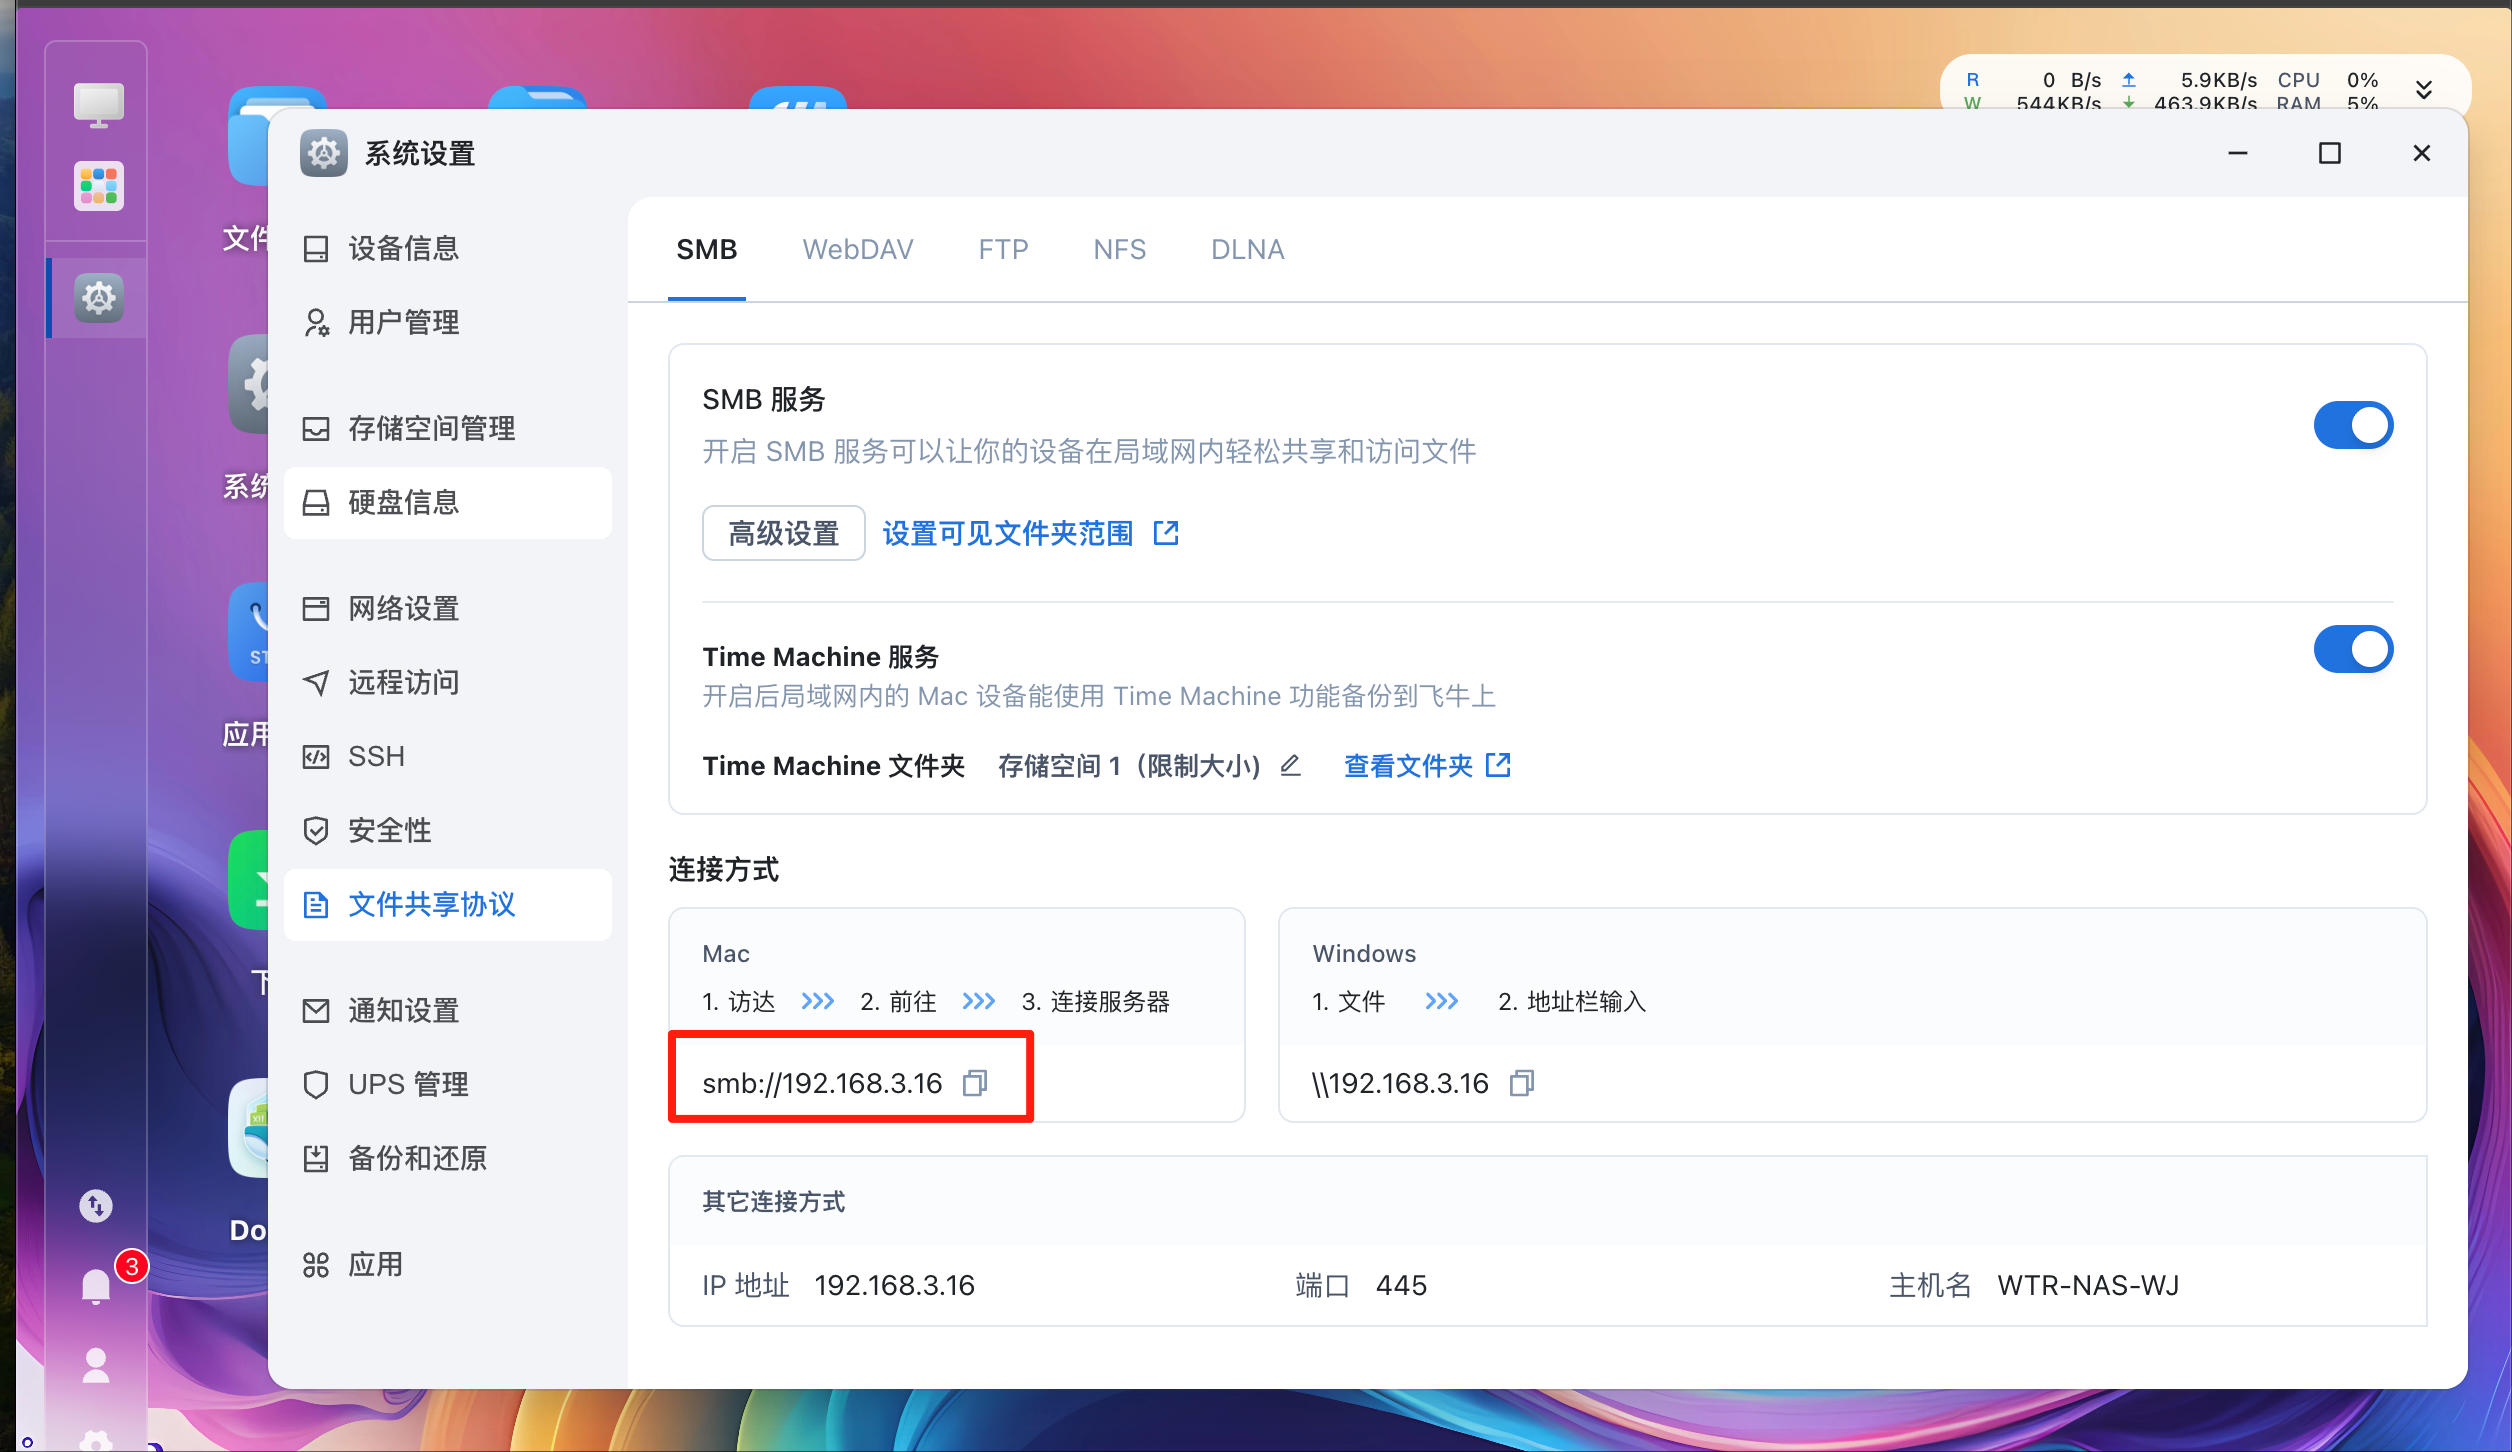This screenshot has height=1452, width=2512.
Task: Click the desktop monitor icon in dock
Action: point(98,104)
